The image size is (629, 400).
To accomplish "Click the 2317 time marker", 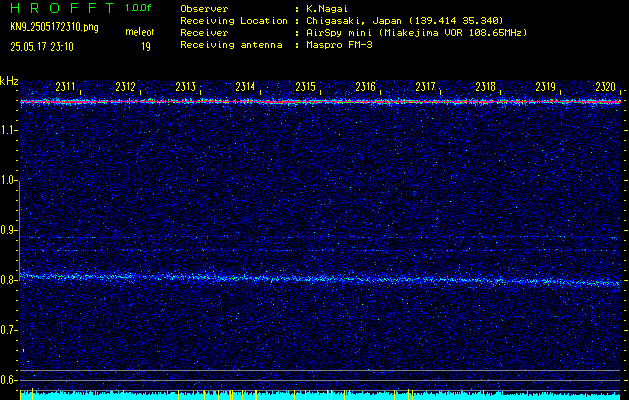I will pyautogui.click(x=425, y=87).
